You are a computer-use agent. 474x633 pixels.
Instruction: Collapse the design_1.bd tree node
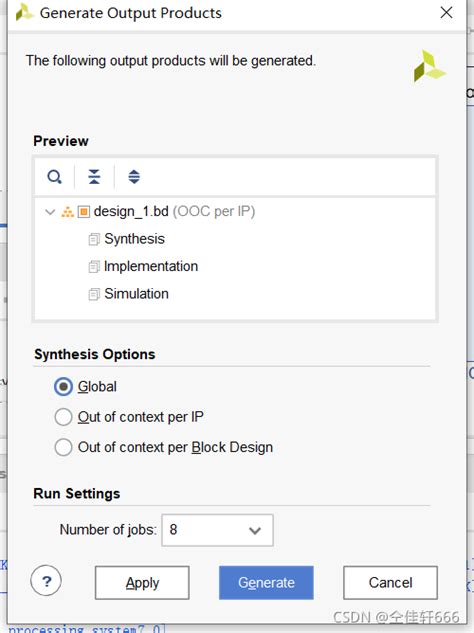click(x=50, y=212)
